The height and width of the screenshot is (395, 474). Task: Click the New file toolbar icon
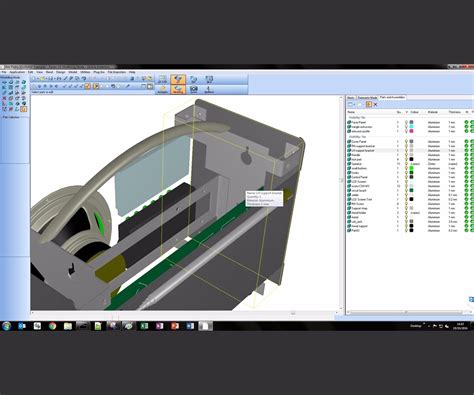click(x=33, y=79)
